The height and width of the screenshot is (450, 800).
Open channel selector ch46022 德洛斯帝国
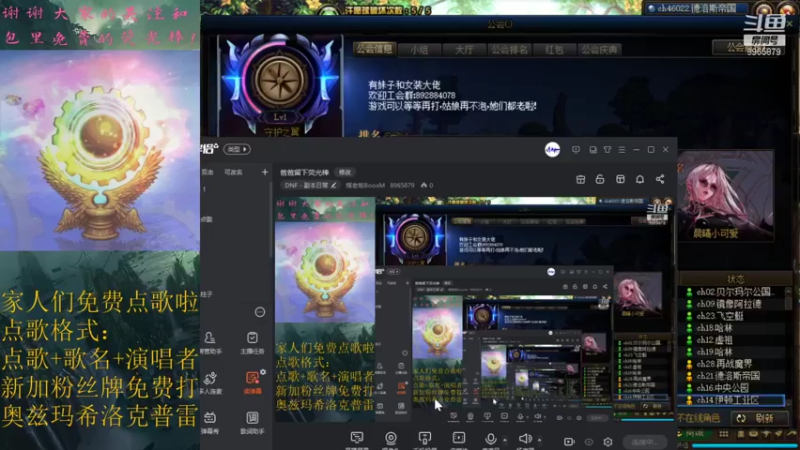click(696, 8)
